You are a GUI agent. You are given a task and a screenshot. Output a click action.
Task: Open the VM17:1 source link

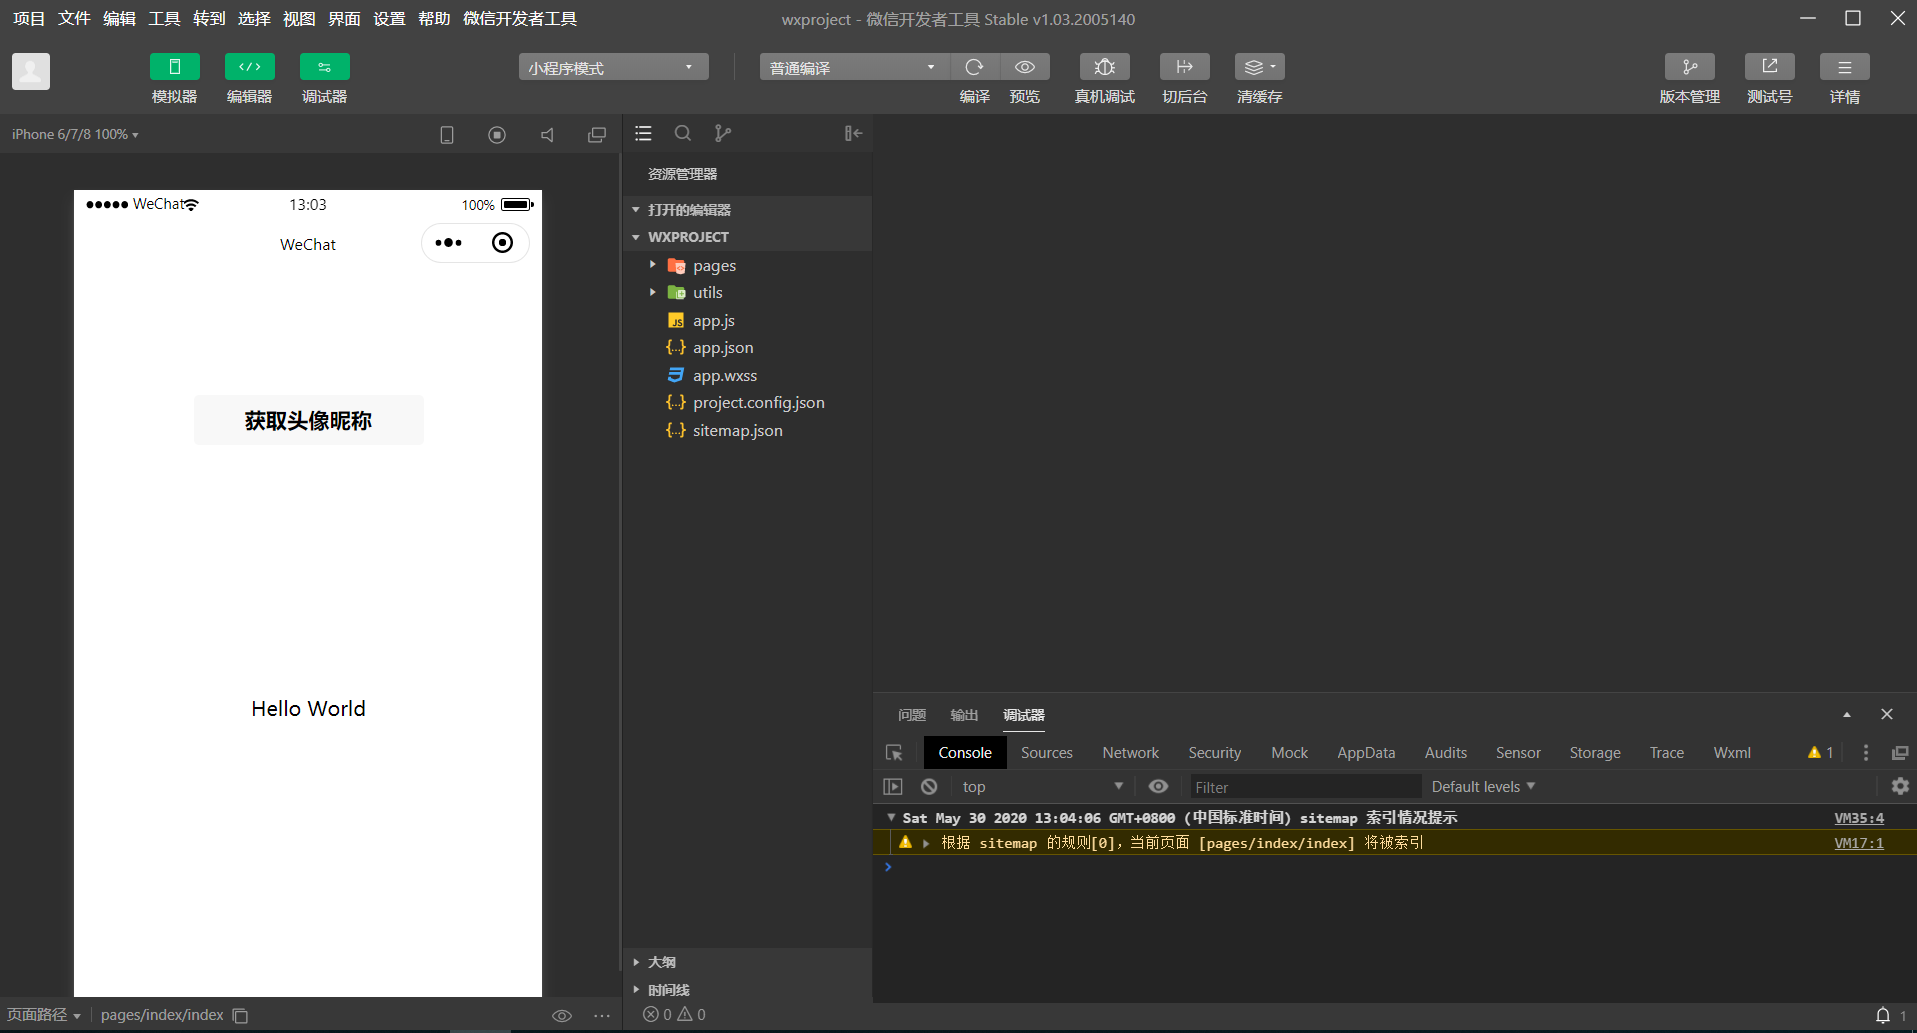pyautogui.click(x=1859, y=843)
